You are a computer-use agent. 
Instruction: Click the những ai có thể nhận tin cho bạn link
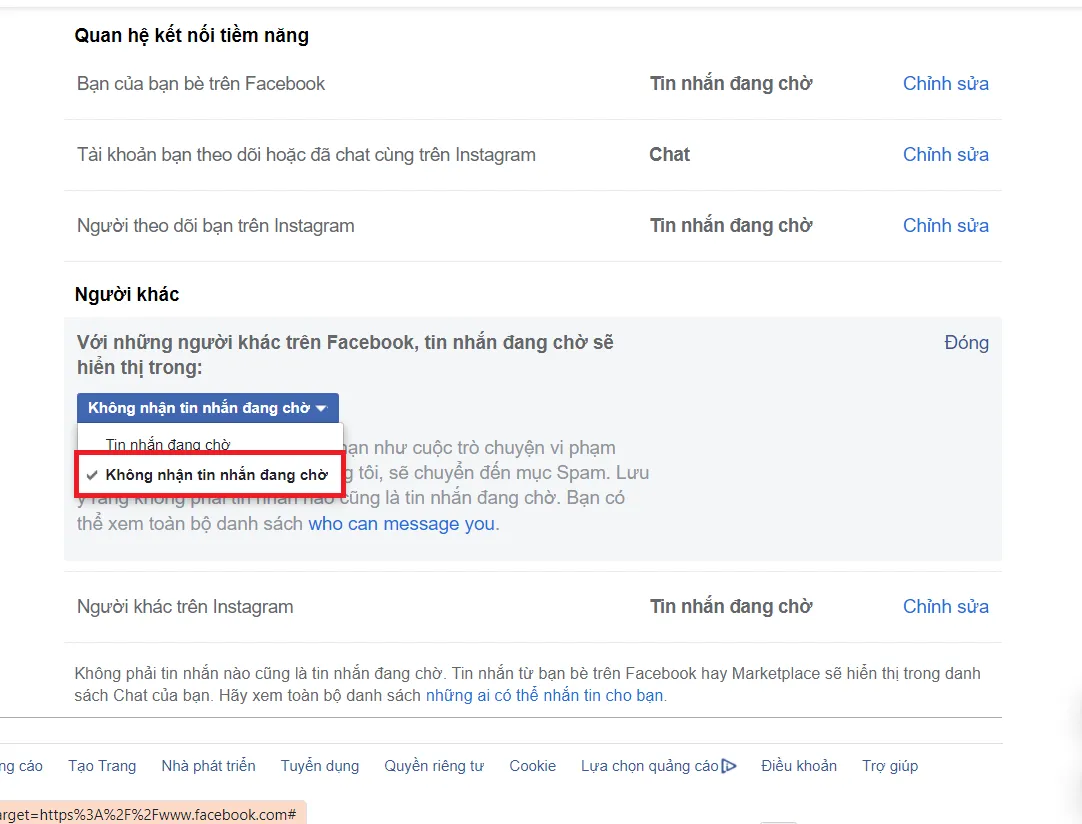pyautogui.click(x=548, y=695)
